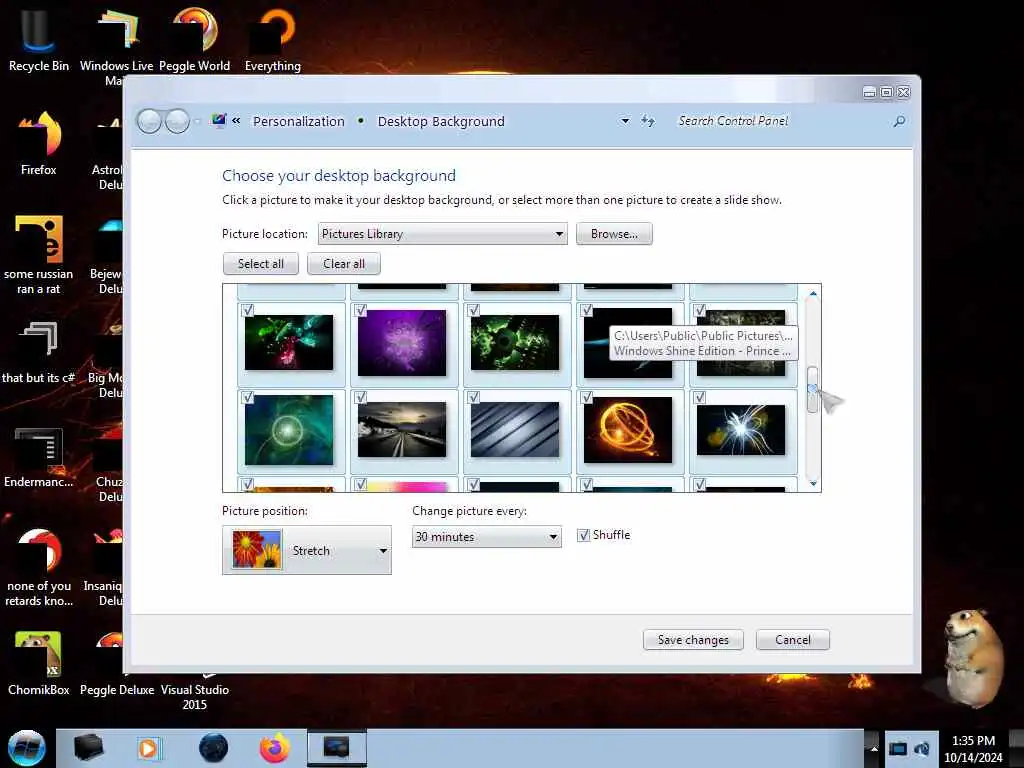
Task: Click the wallpaper list scrollbar thumb
Action: tap(812, 389)
